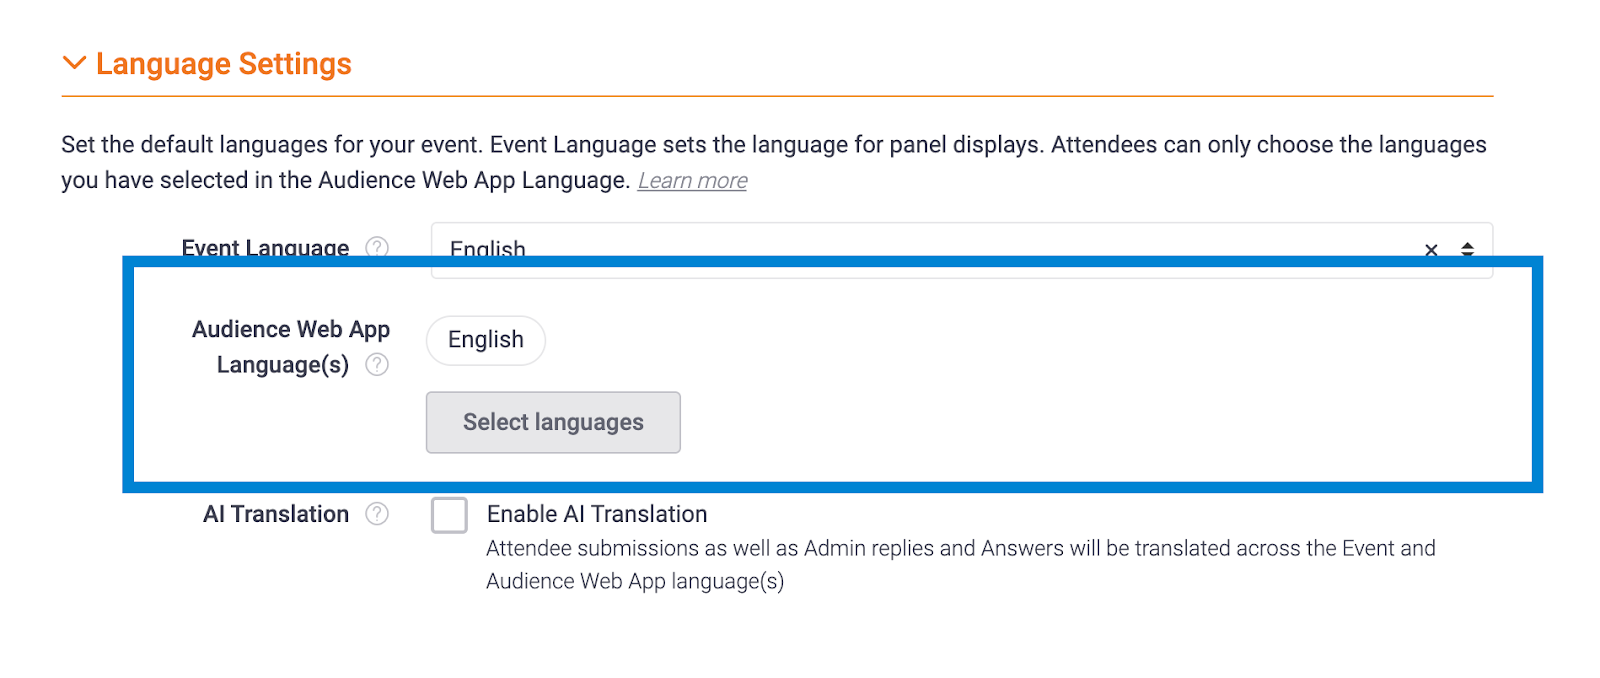This screenshot has height=678, width=1600.
Task: Collapse the Language Settings chevron
Action: (74, 63)
